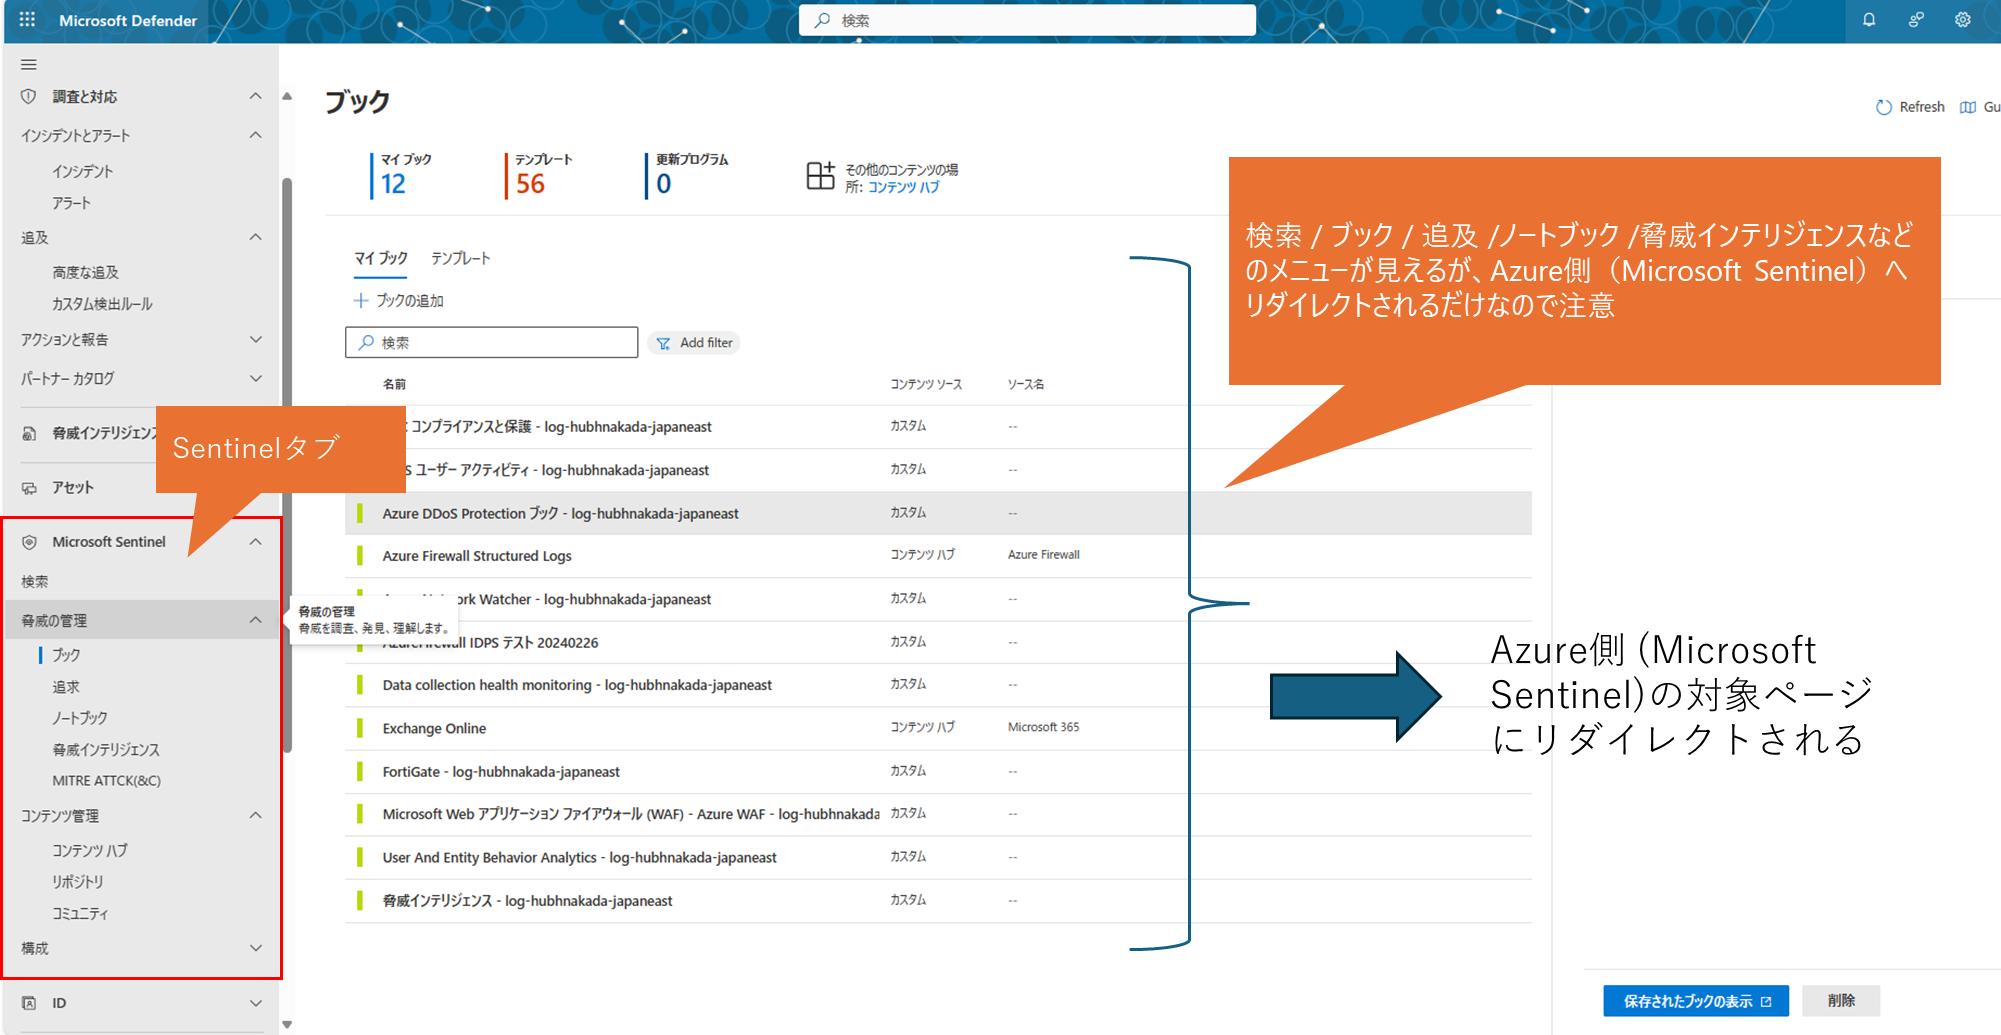Click the マイ ブック count 12
Viewport: 2001px width, 1035px height.
[393, 184]
